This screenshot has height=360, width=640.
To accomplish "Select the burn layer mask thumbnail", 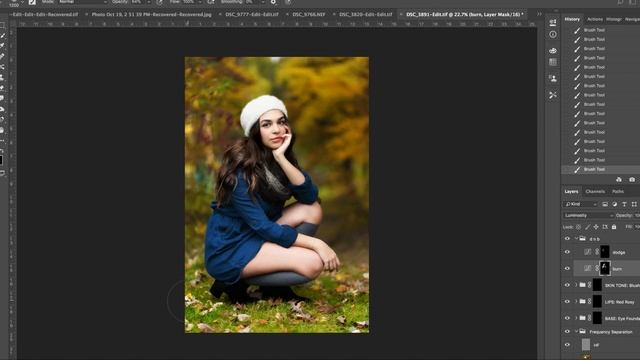I will click(x=604, y=268).
